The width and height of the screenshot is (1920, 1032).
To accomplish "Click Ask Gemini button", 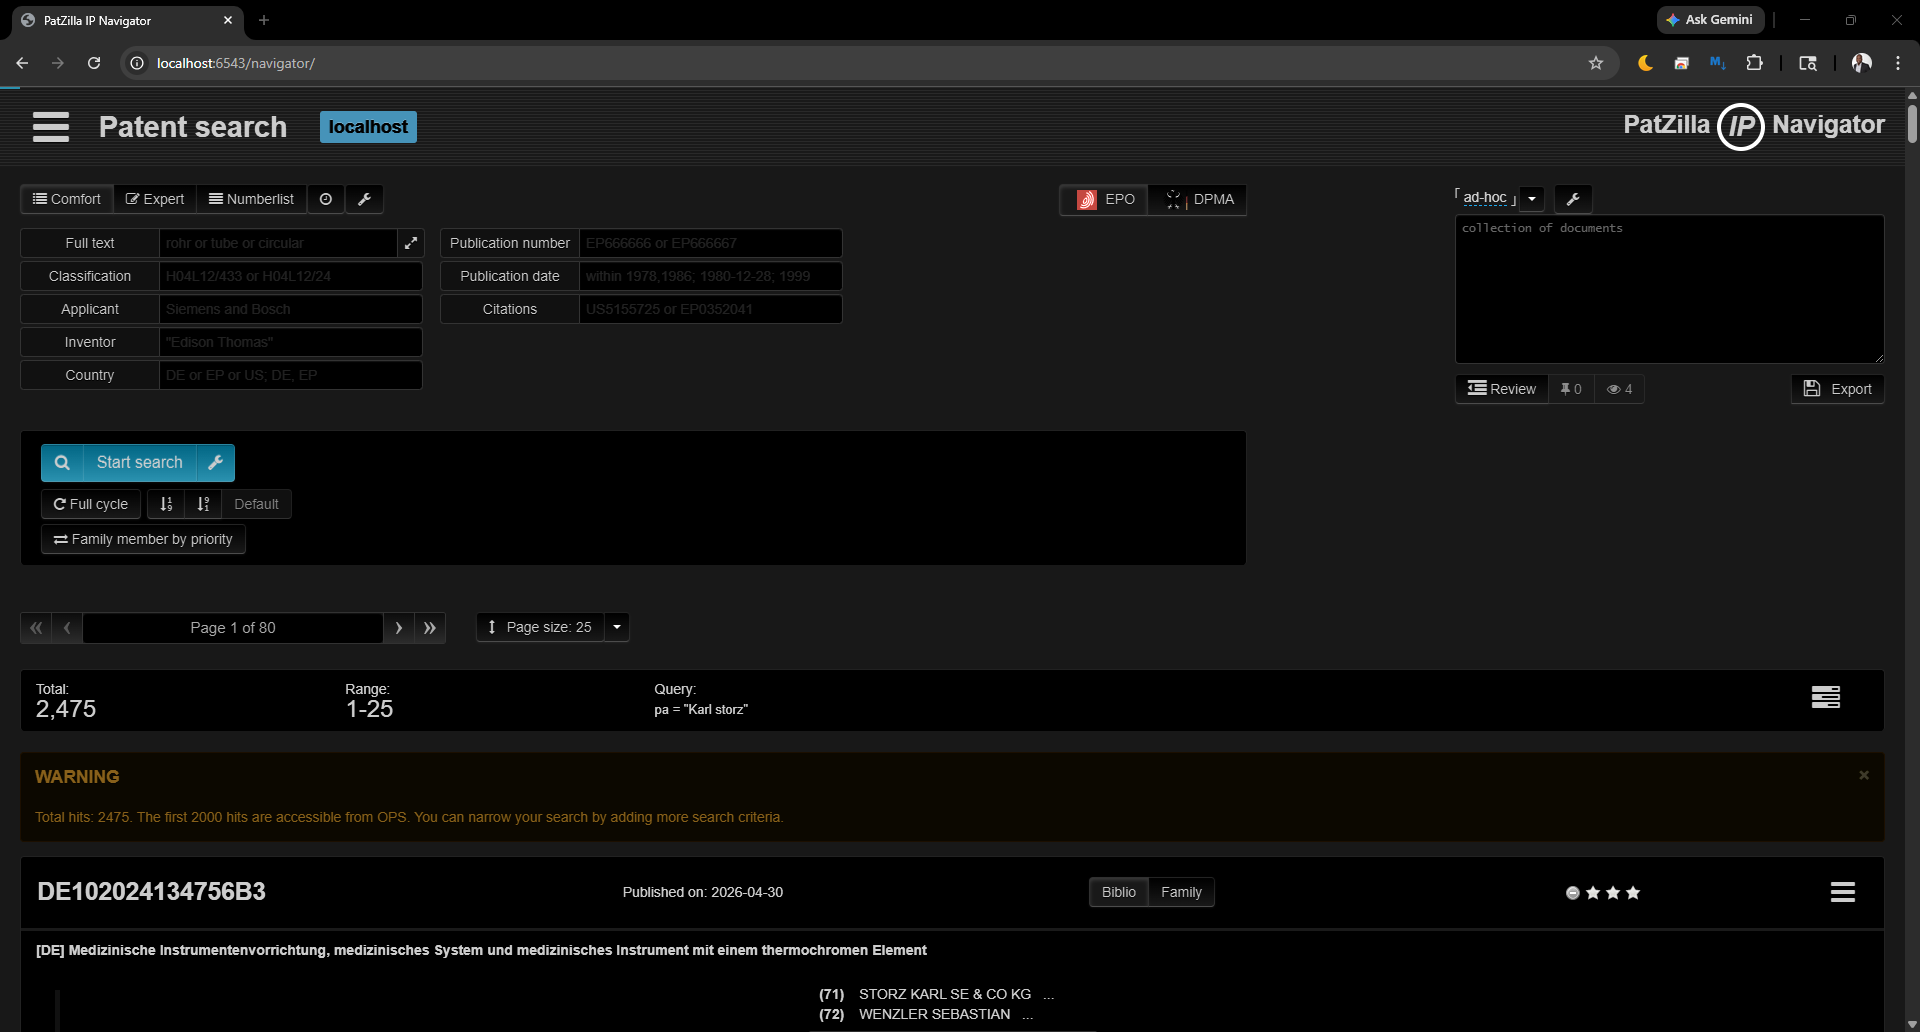I will [x=1710, y=20].
